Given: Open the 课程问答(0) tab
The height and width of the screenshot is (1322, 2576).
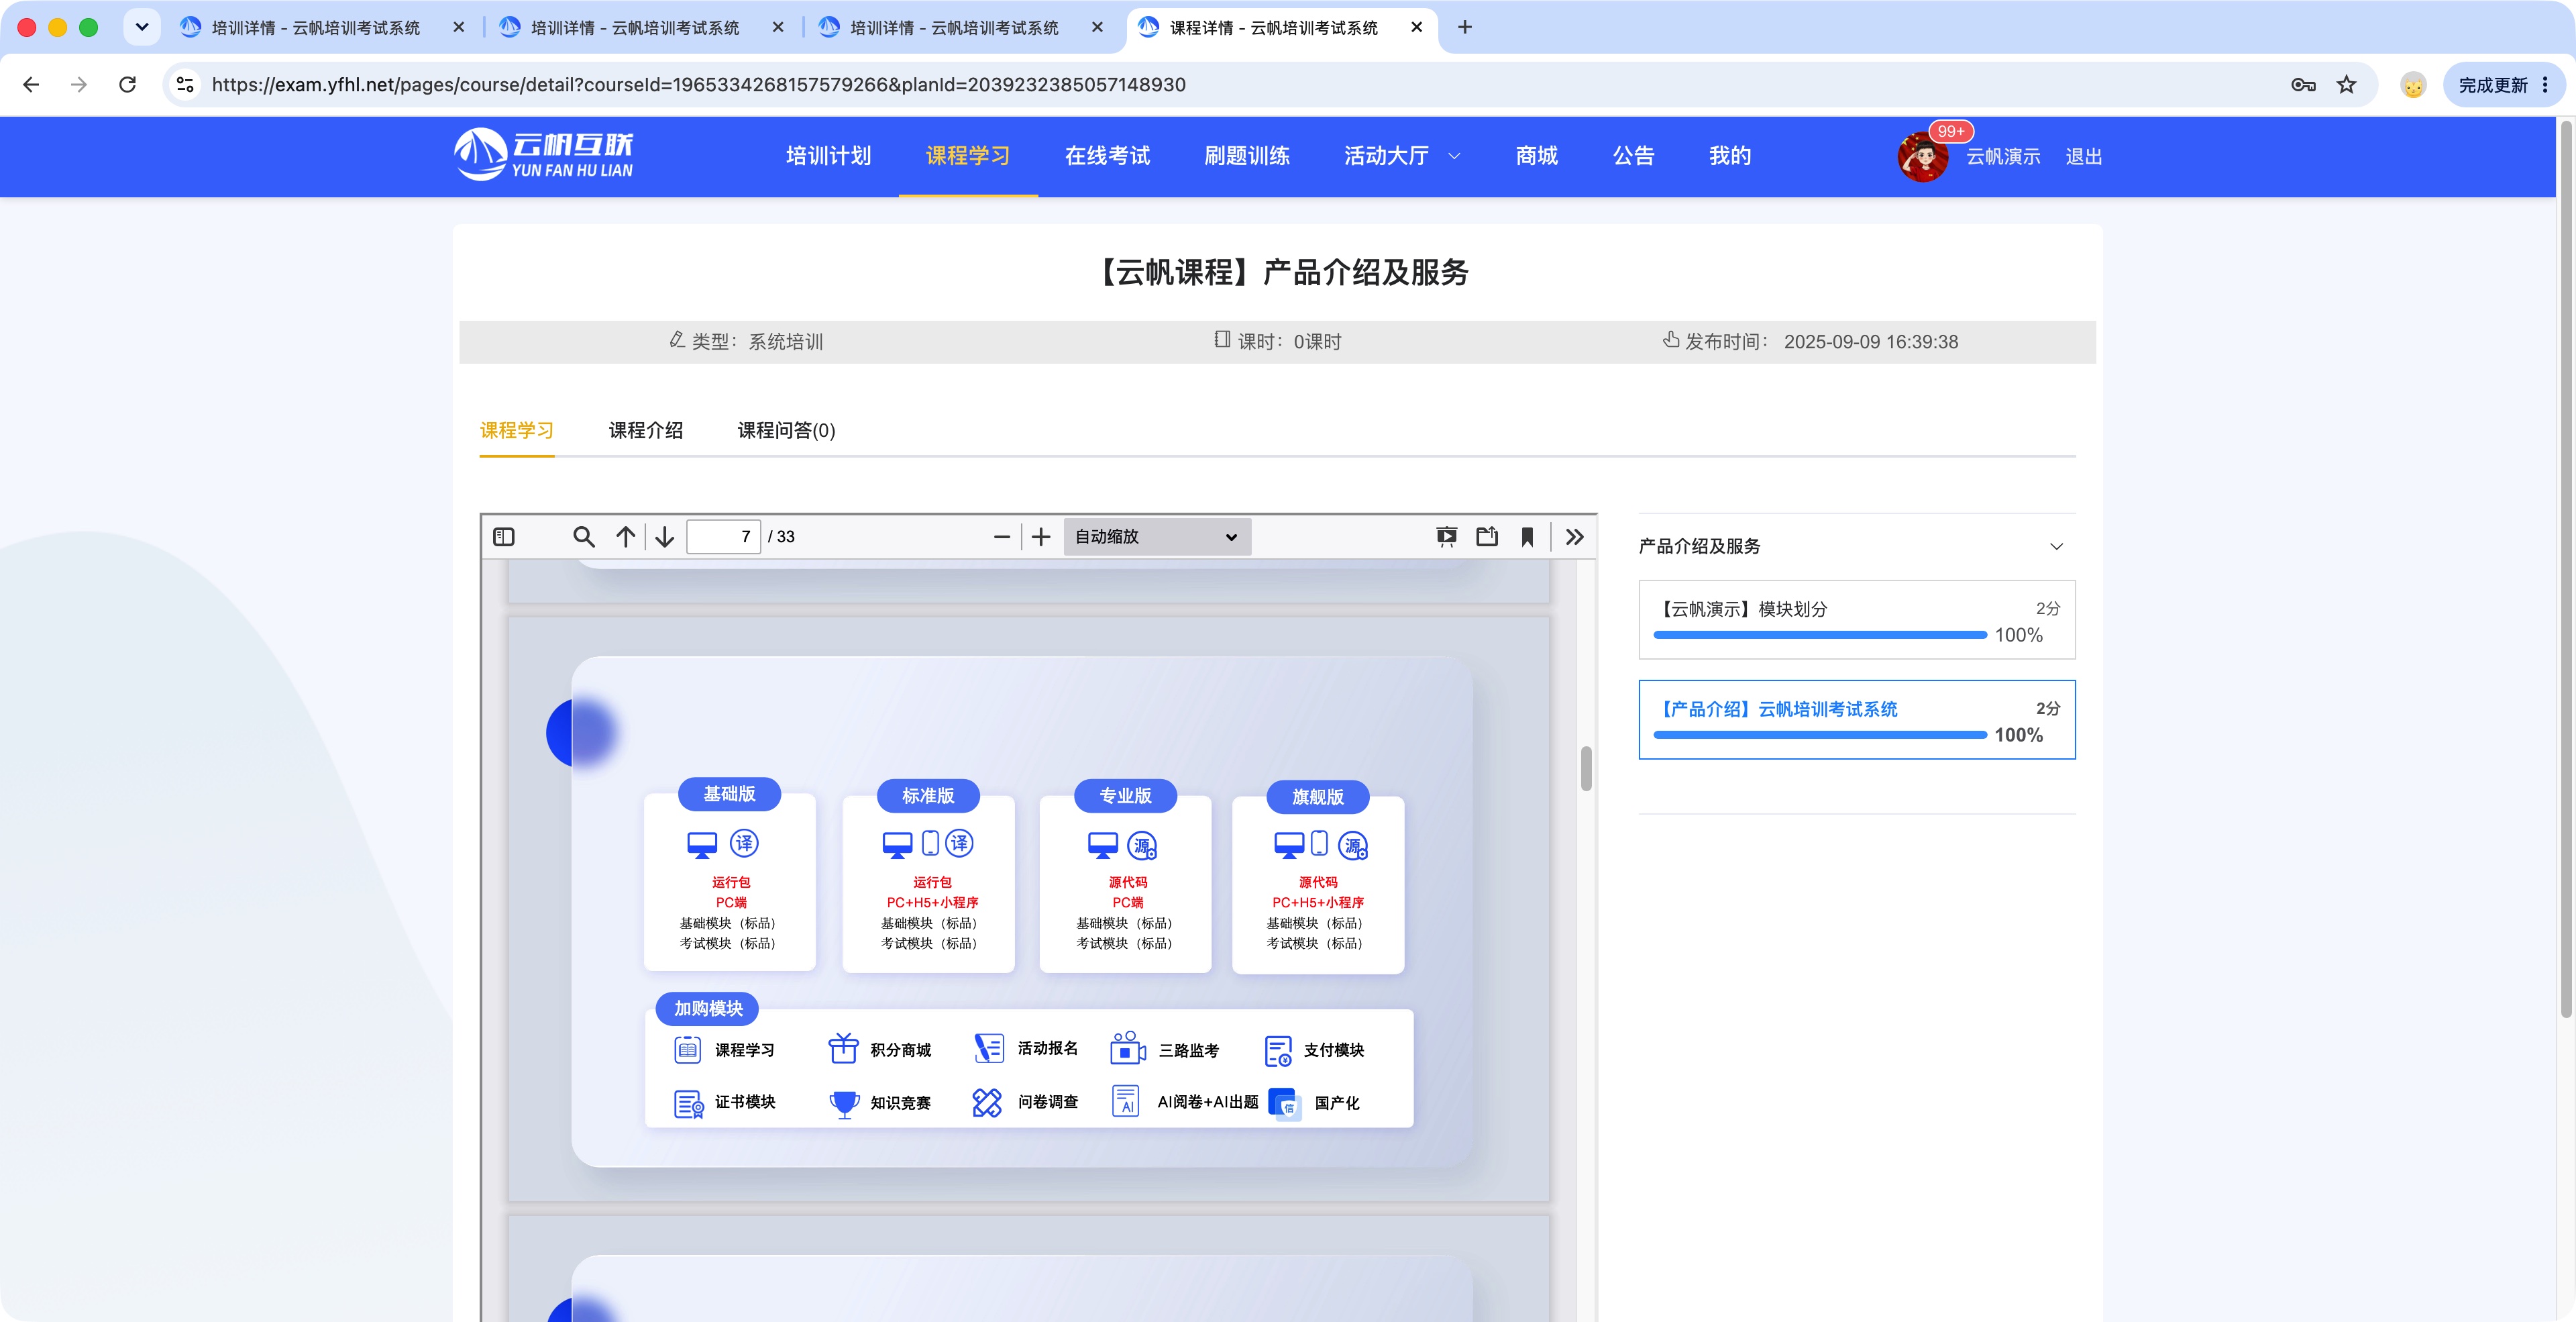Looking at the screenshot, I should coord(786,430).
